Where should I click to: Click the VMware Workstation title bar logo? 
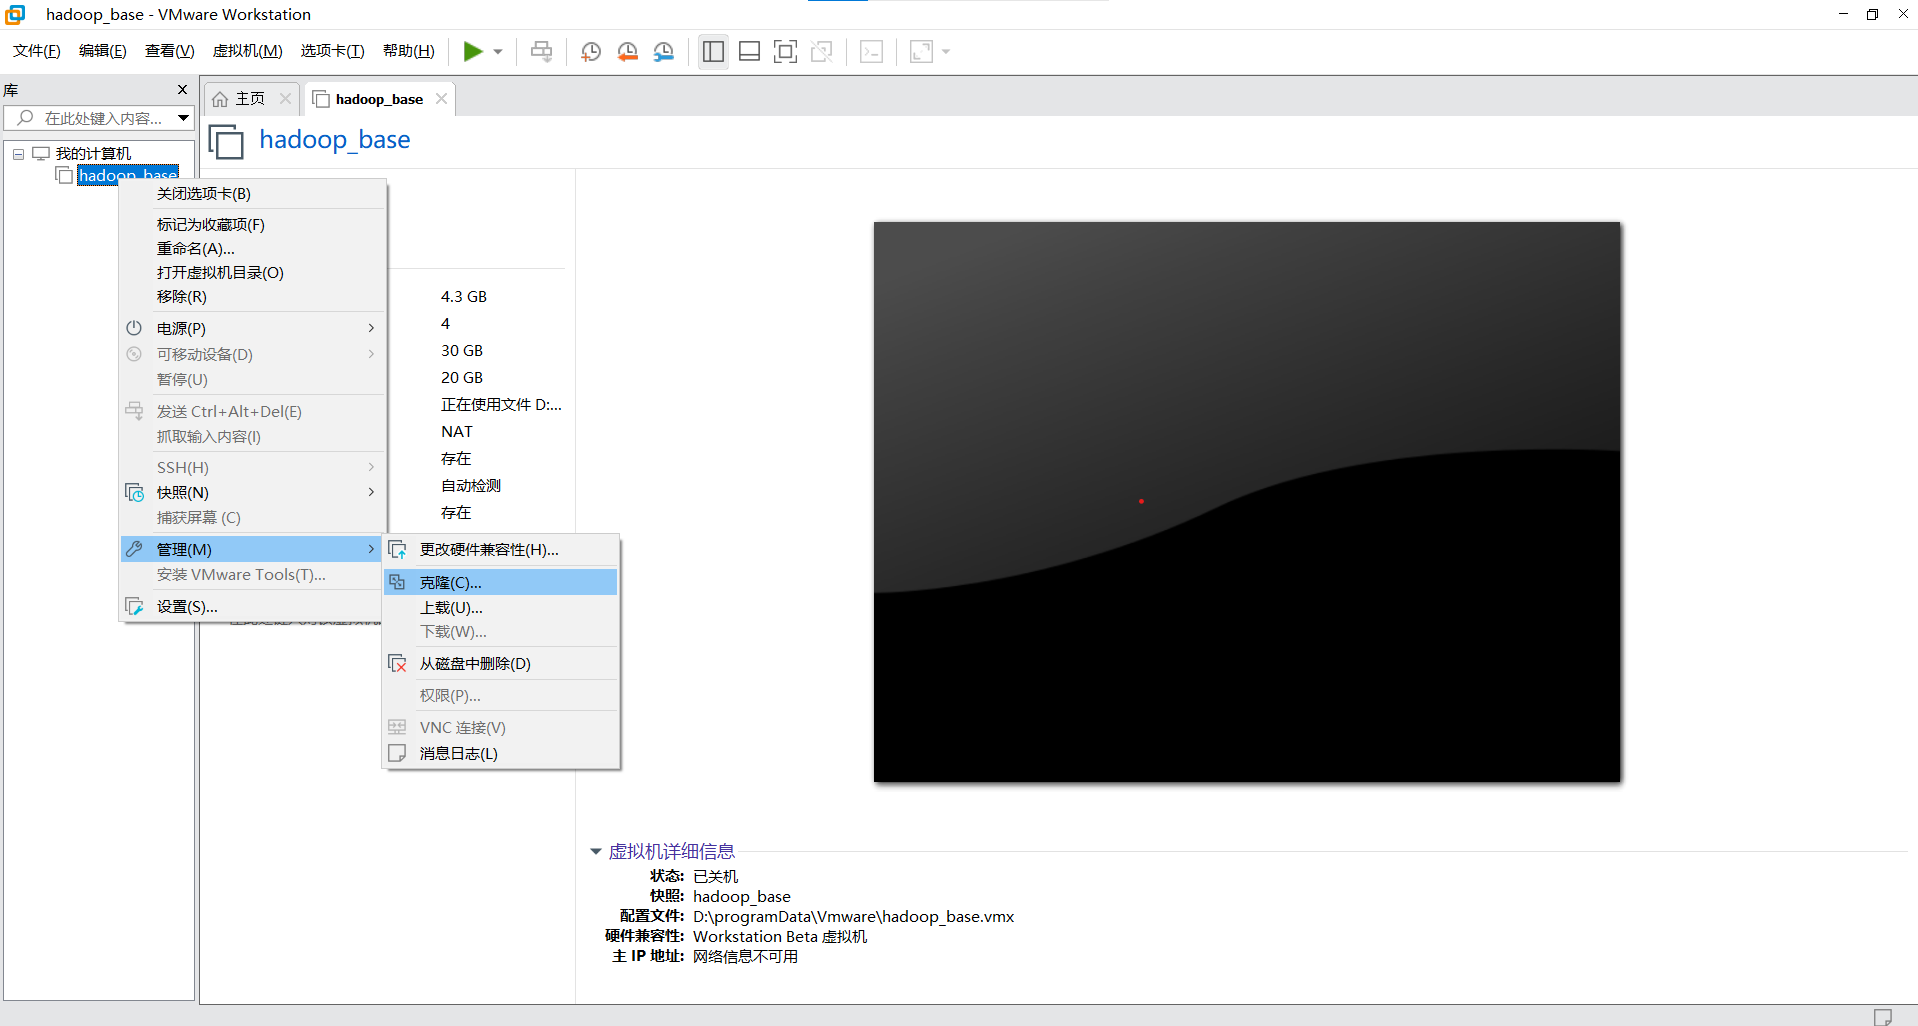15,14
